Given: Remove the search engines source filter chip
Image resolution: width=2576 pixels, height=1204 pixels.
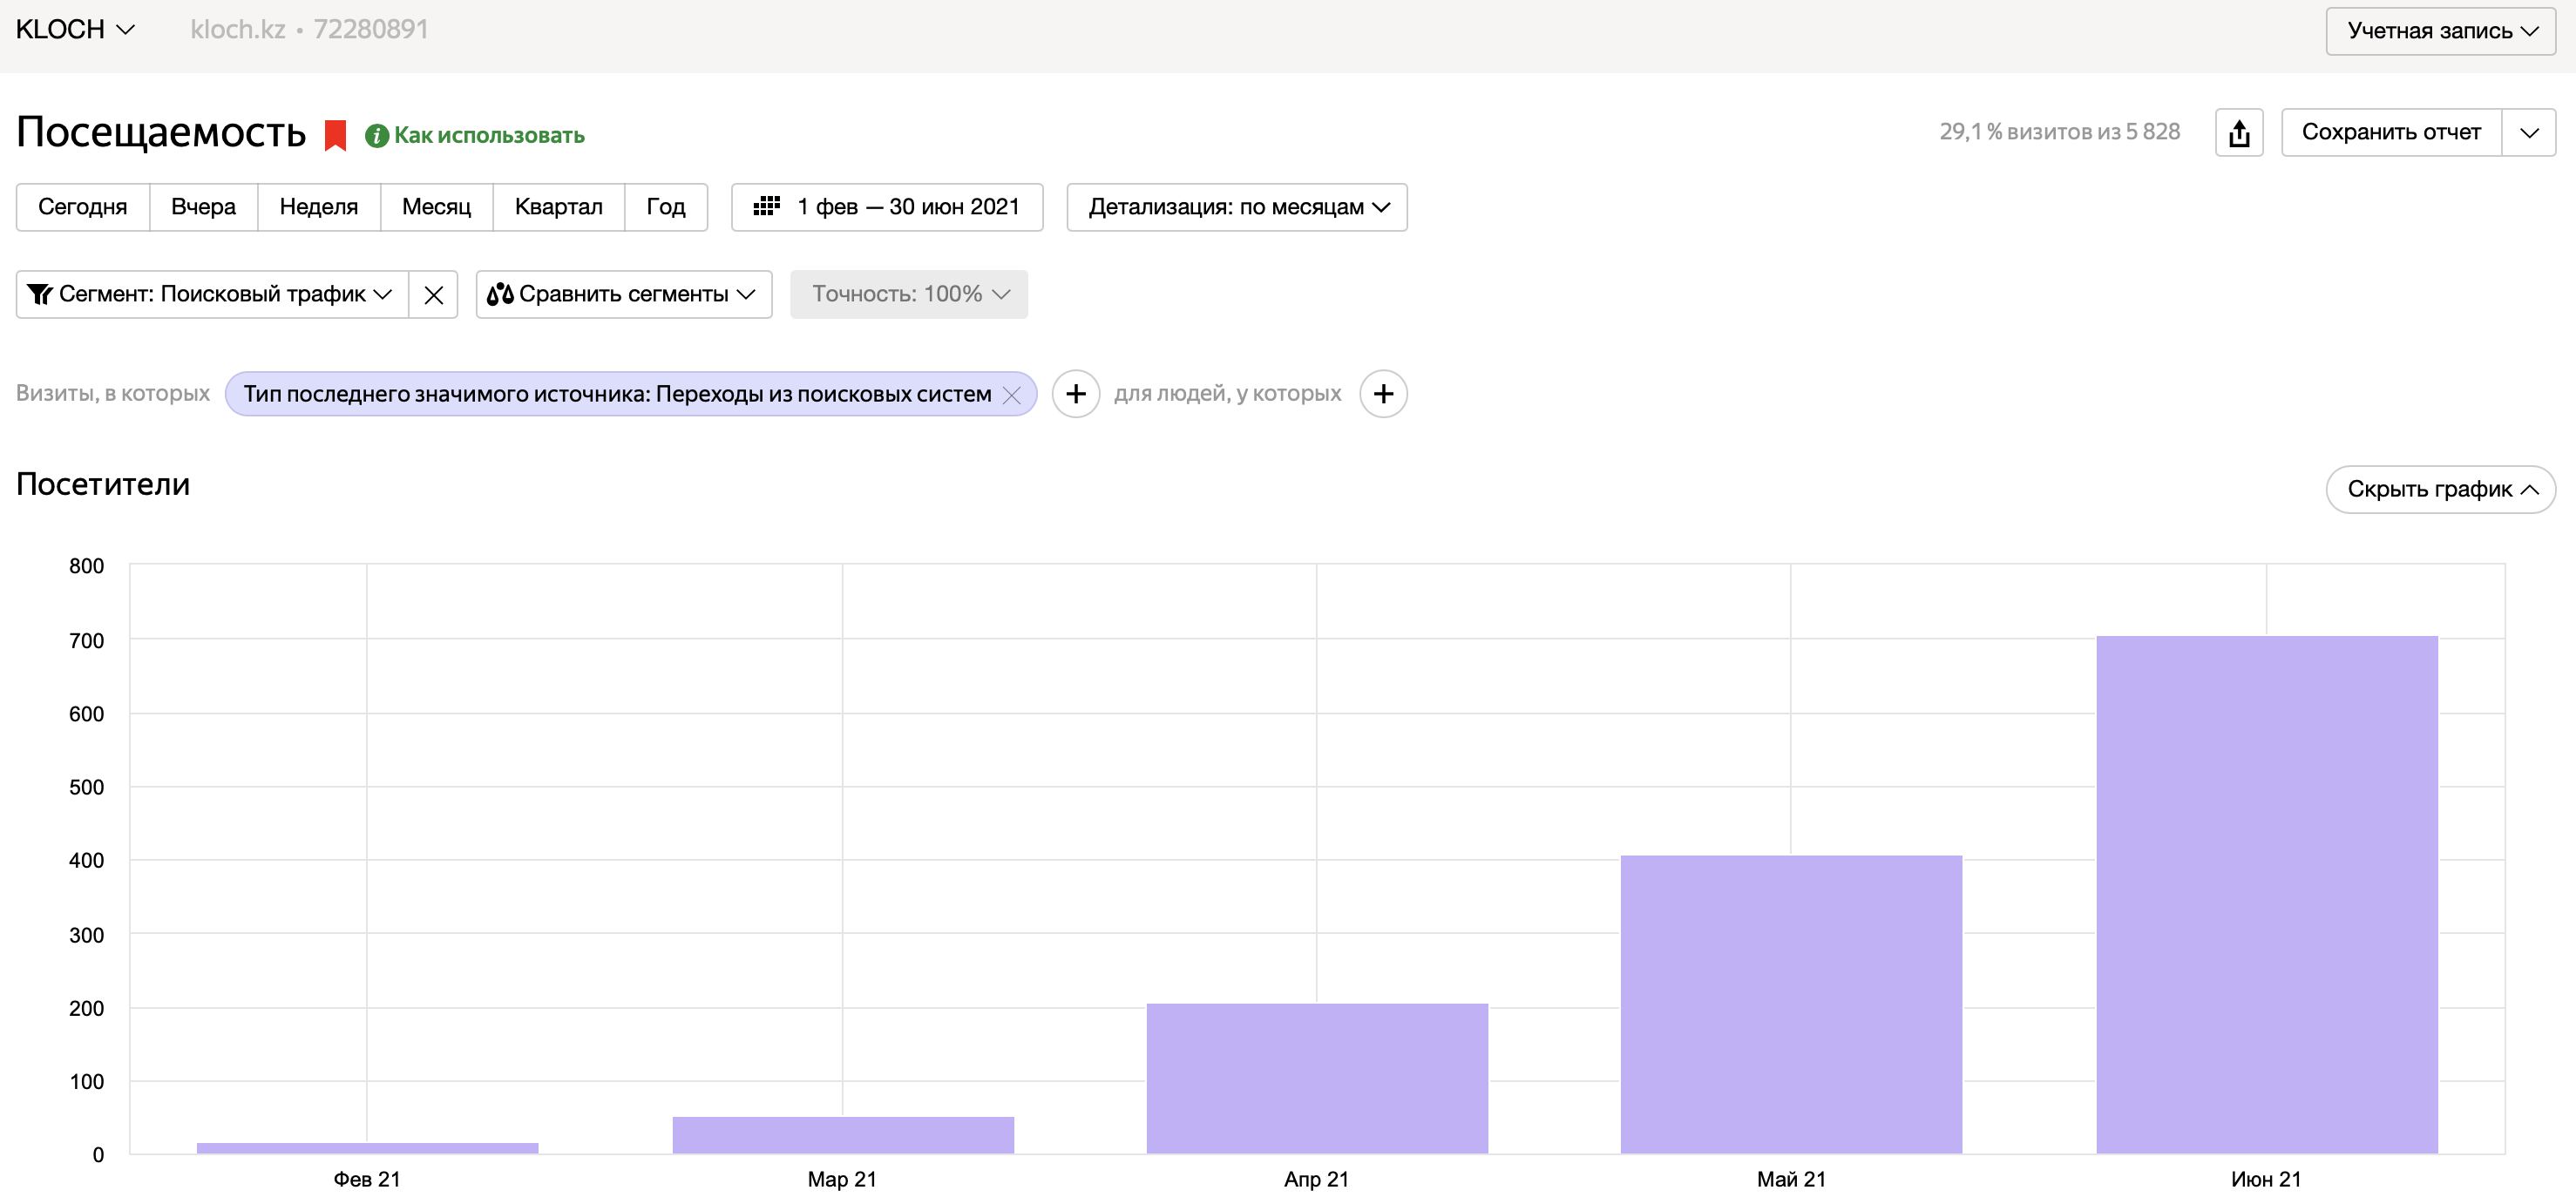Looking at the screenshot, I should (1011, 395).
